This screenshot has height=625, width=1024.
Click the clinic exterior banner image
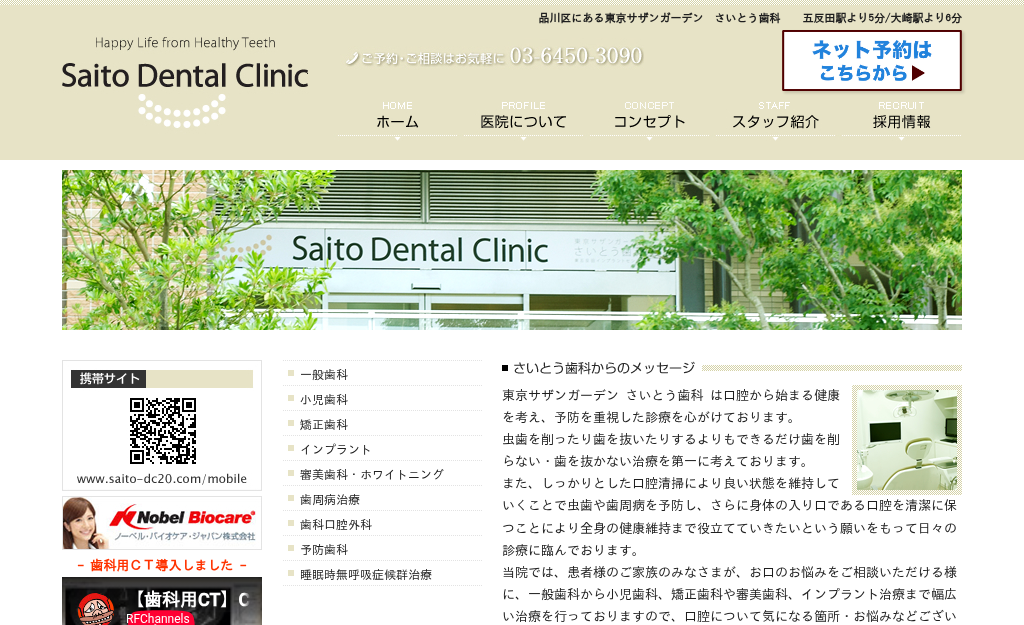pos(512,250)
